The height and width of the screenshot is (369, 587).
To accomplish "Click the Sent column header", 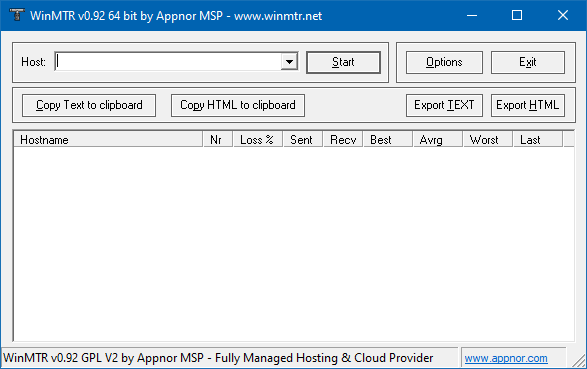I will coord(303,140).
